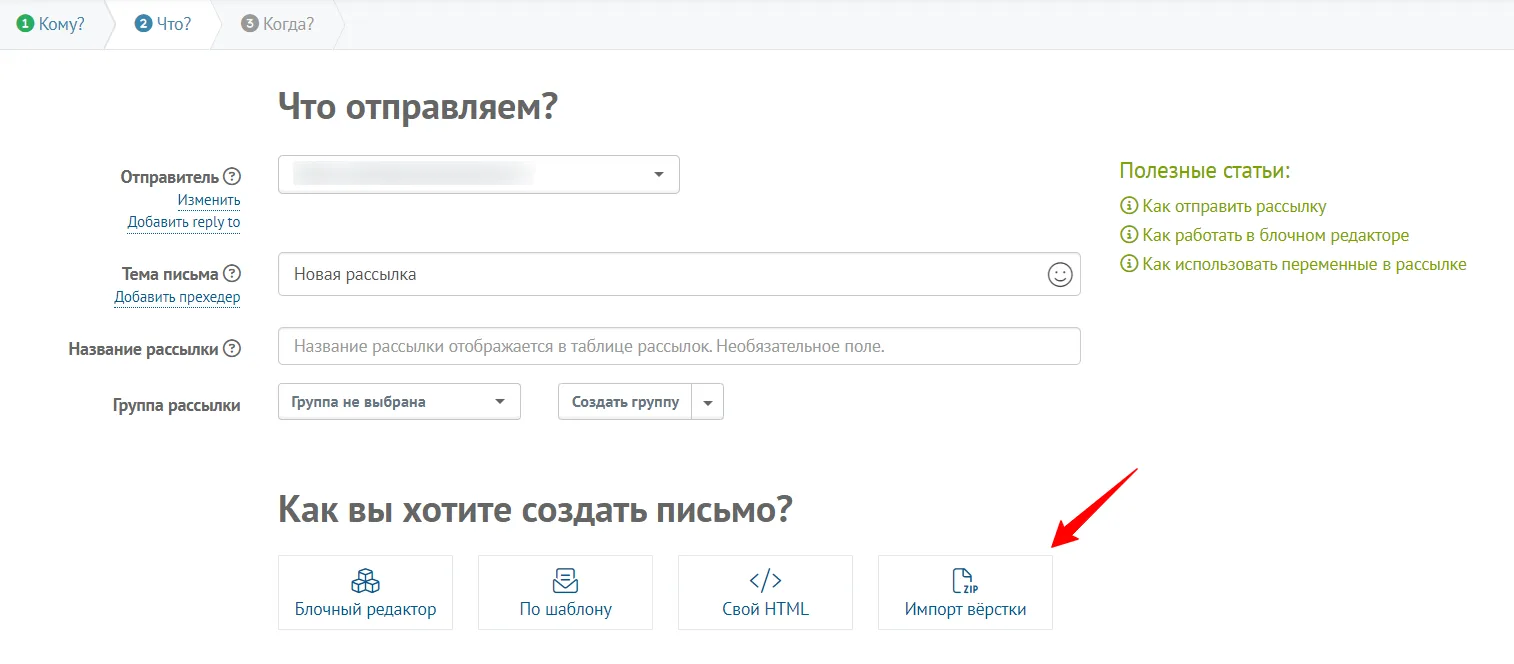Expand Группа не выбрана dropdown

(399, 402)
